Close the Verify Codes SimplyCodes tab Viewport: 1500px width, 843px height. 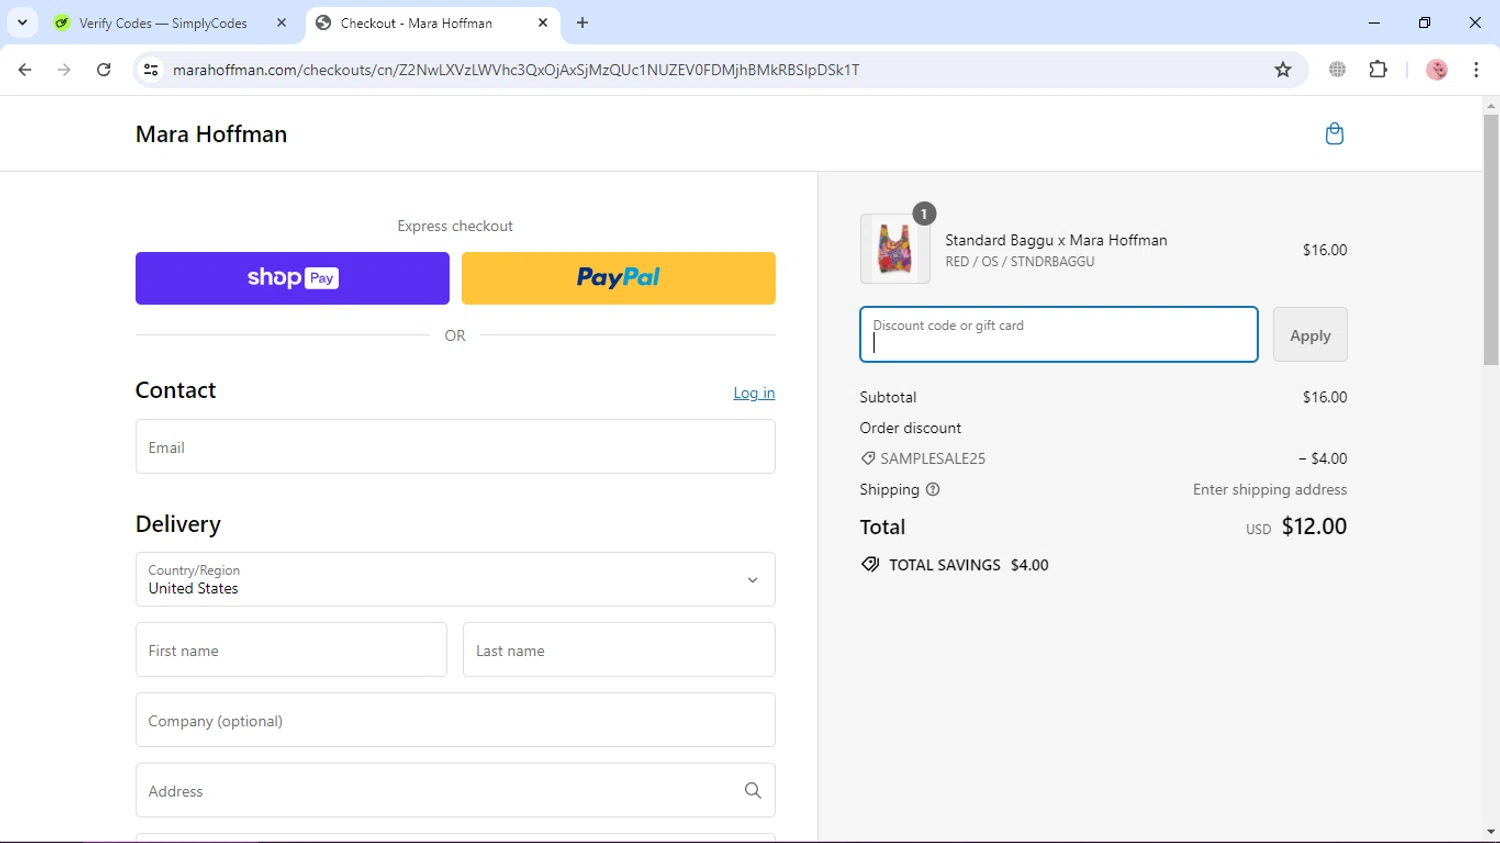pos(281,23)
